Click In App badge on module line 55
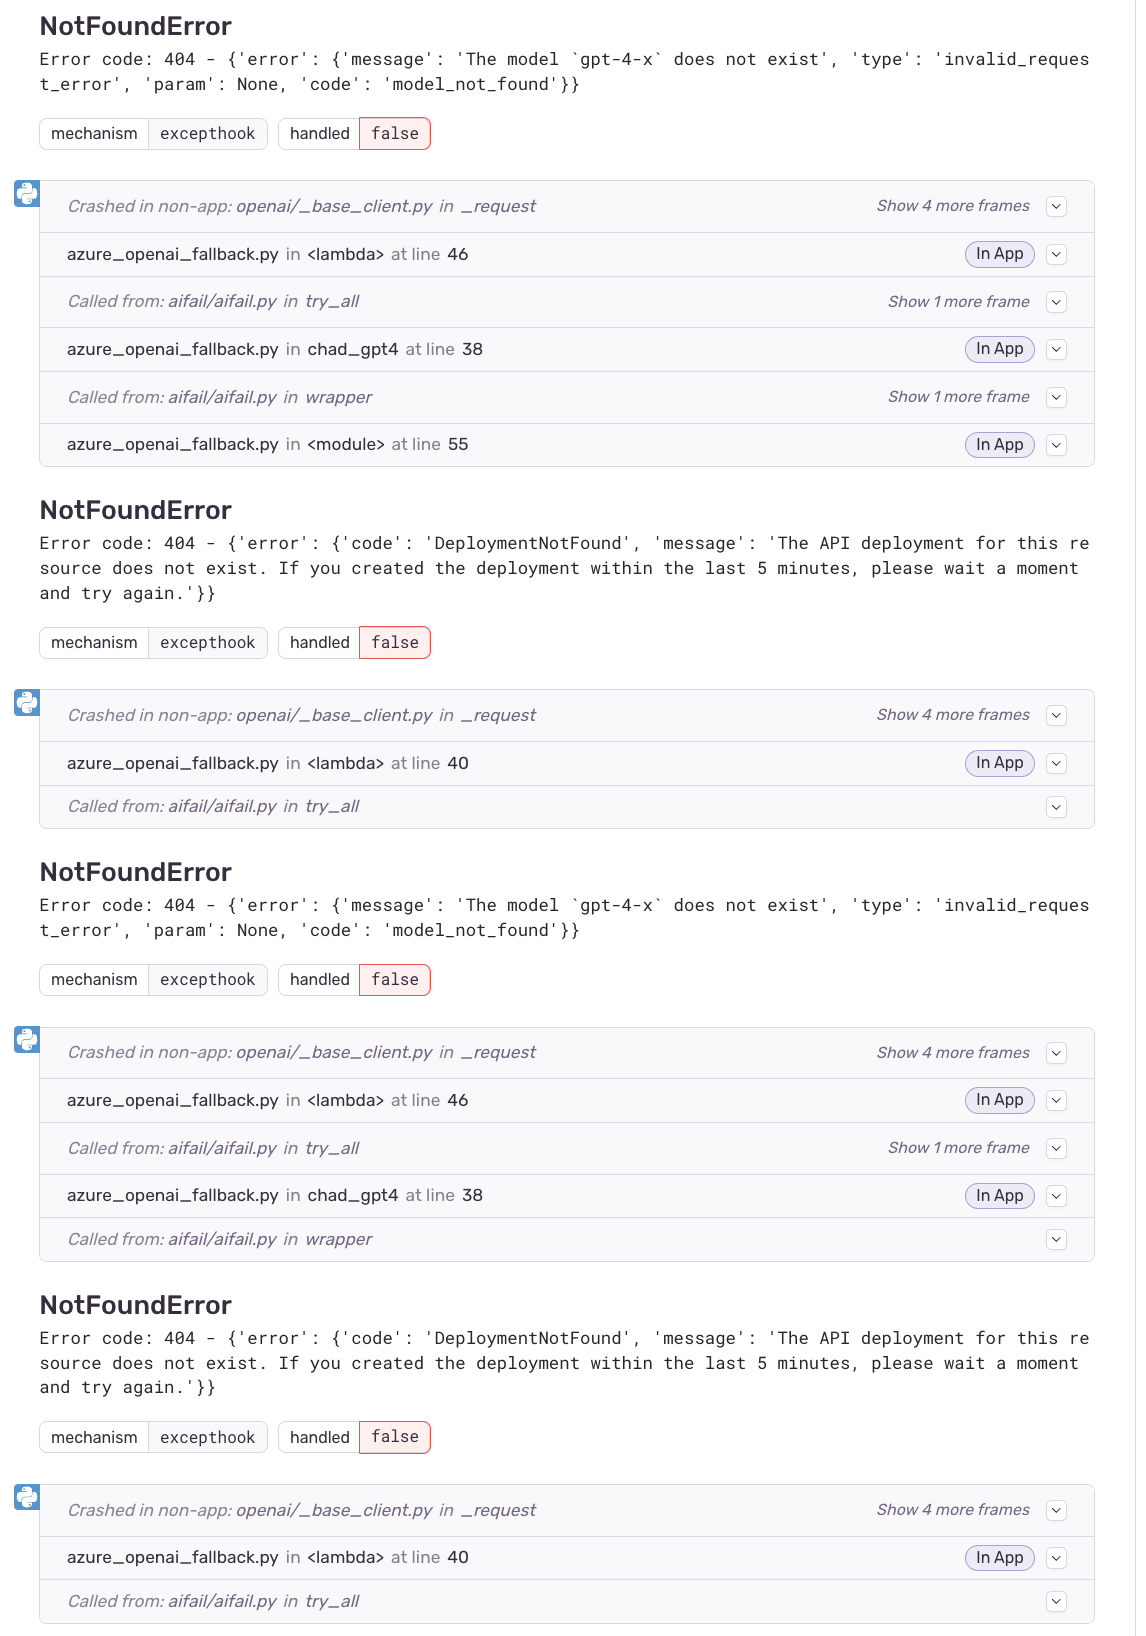 [1000, 445]
